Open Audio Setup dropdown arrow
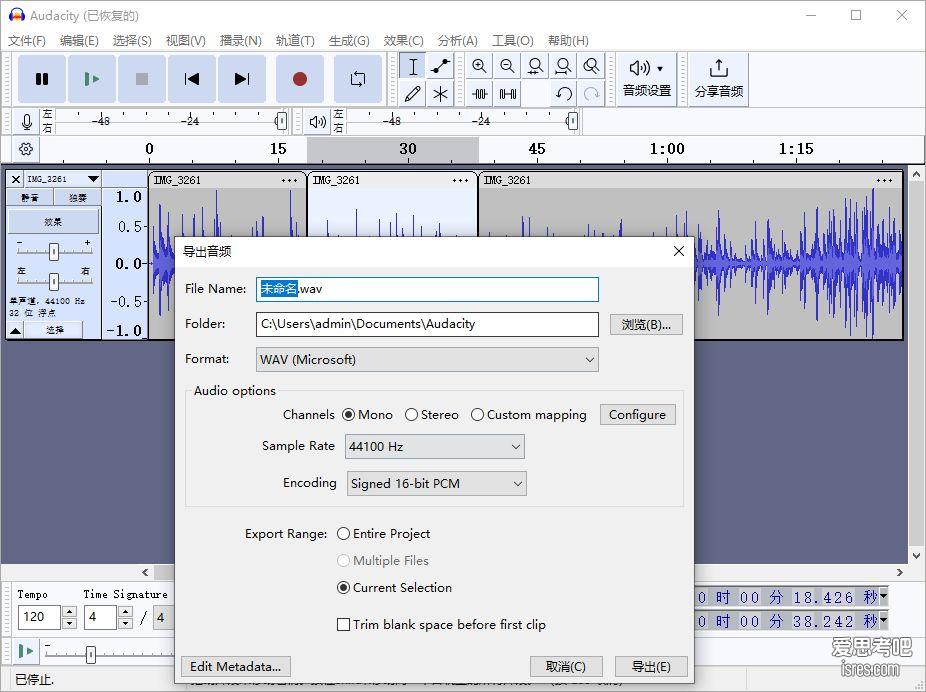Screen dimensions: 926x692 tap(660, 68)
